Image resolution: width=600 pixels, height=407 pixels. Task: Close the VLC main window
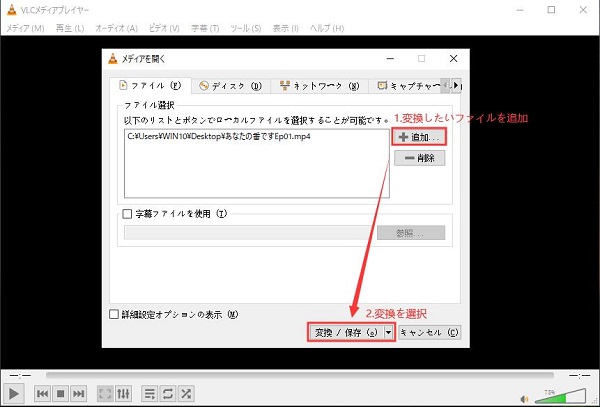(x=583, y=10)
